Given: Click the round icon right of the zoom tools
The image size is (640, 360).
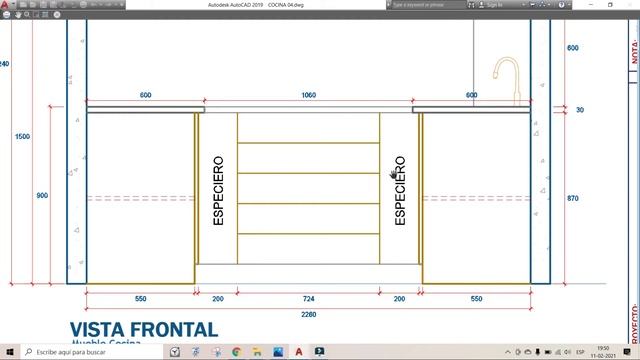Looking at the screenshot, I should pyautogui.click(x=57, y=15).
